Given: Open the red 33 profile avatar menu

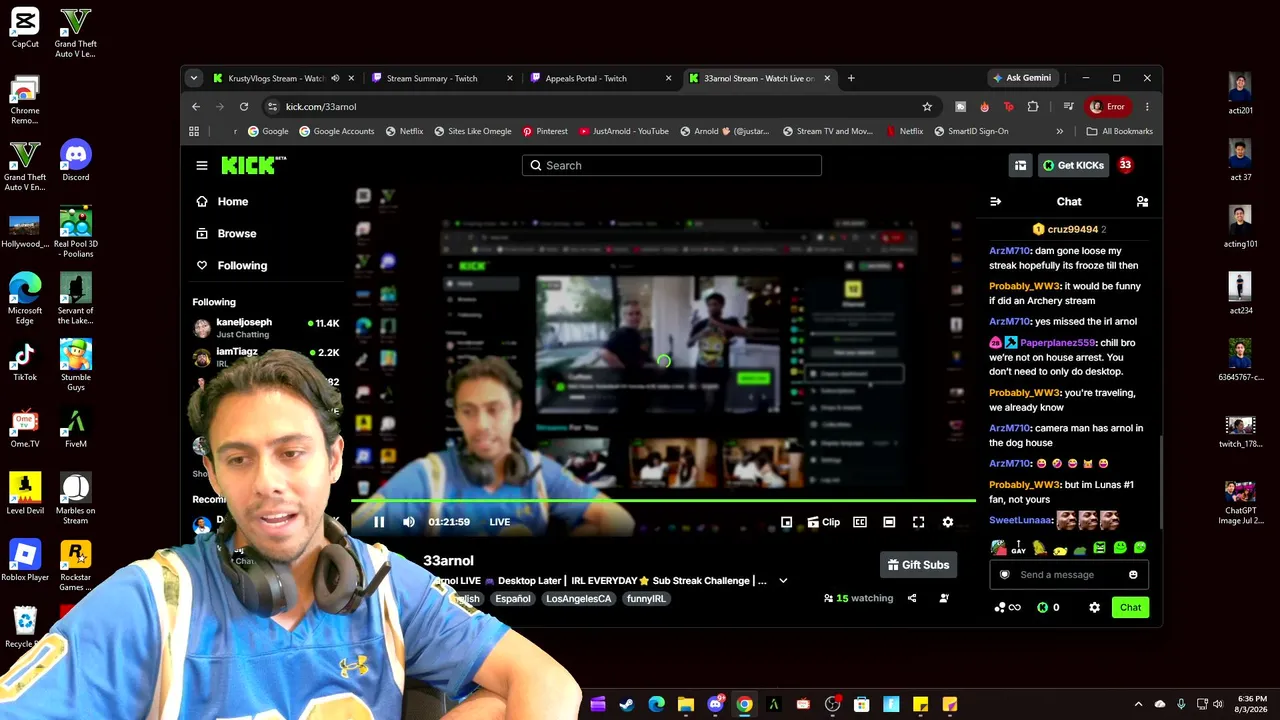Looking at the screenshot, I should [x=1125, y=165].
